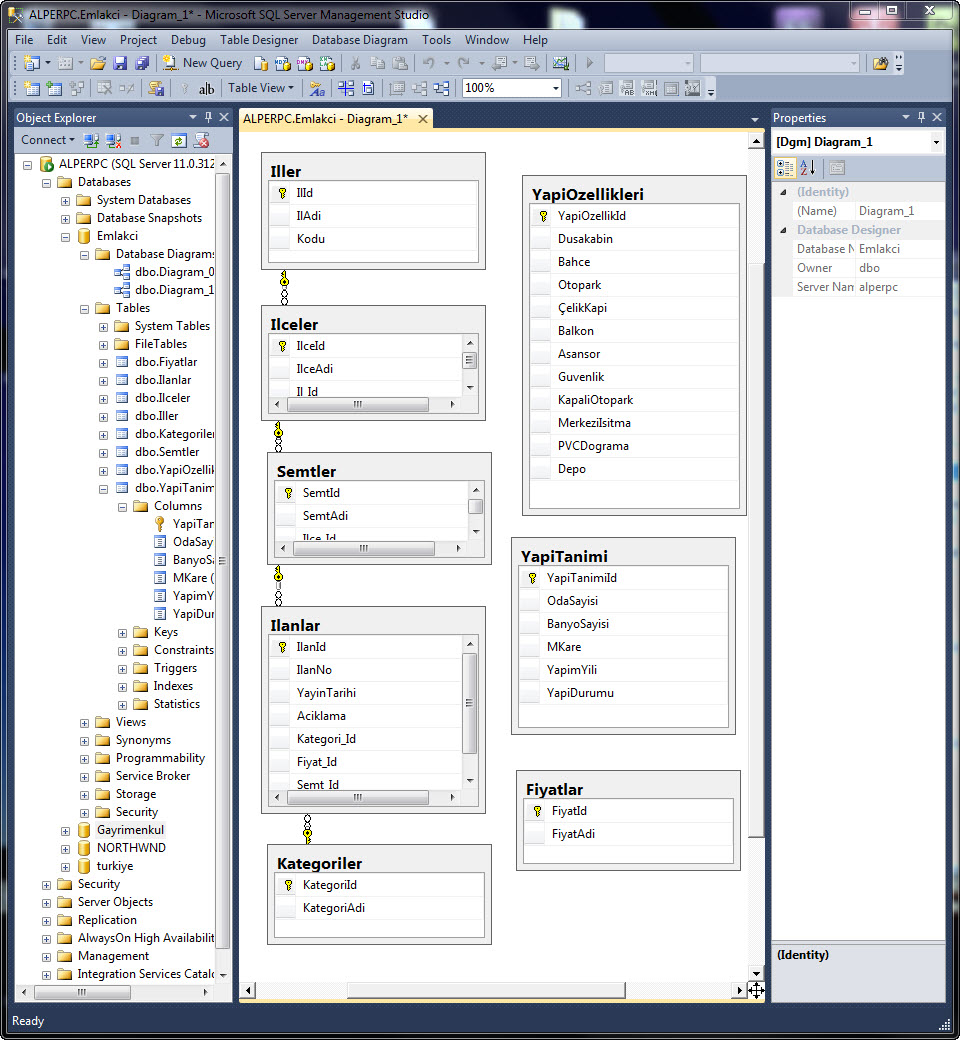
Task: Open the Debug menu
Action: click(x=188, y=40)
